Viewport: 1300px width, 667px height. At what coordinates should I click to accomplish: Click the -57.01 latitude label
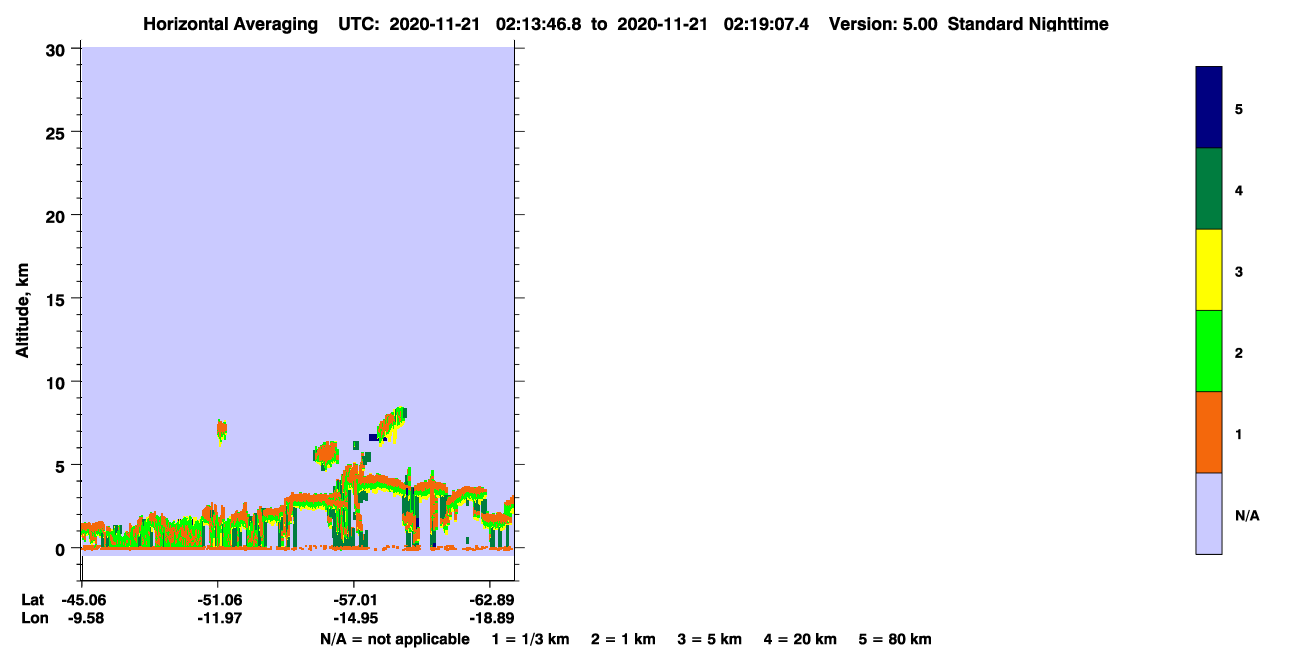pyautogui.click(x=354, y=600)
